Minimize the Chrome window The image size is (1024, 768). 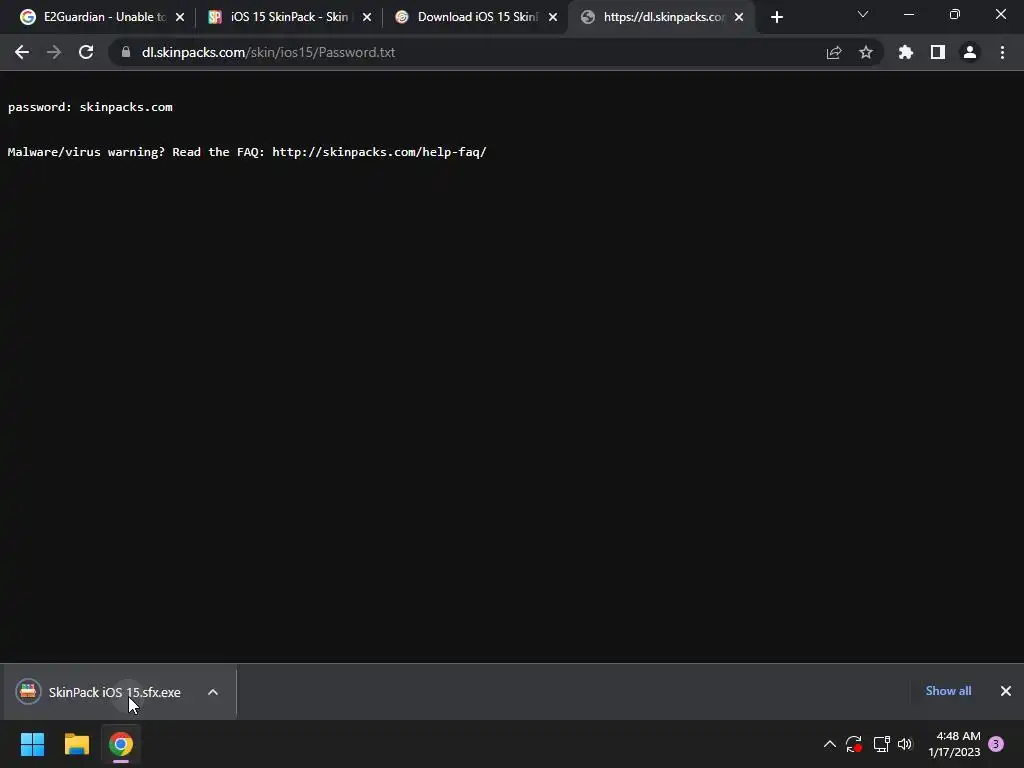[908, 14]
